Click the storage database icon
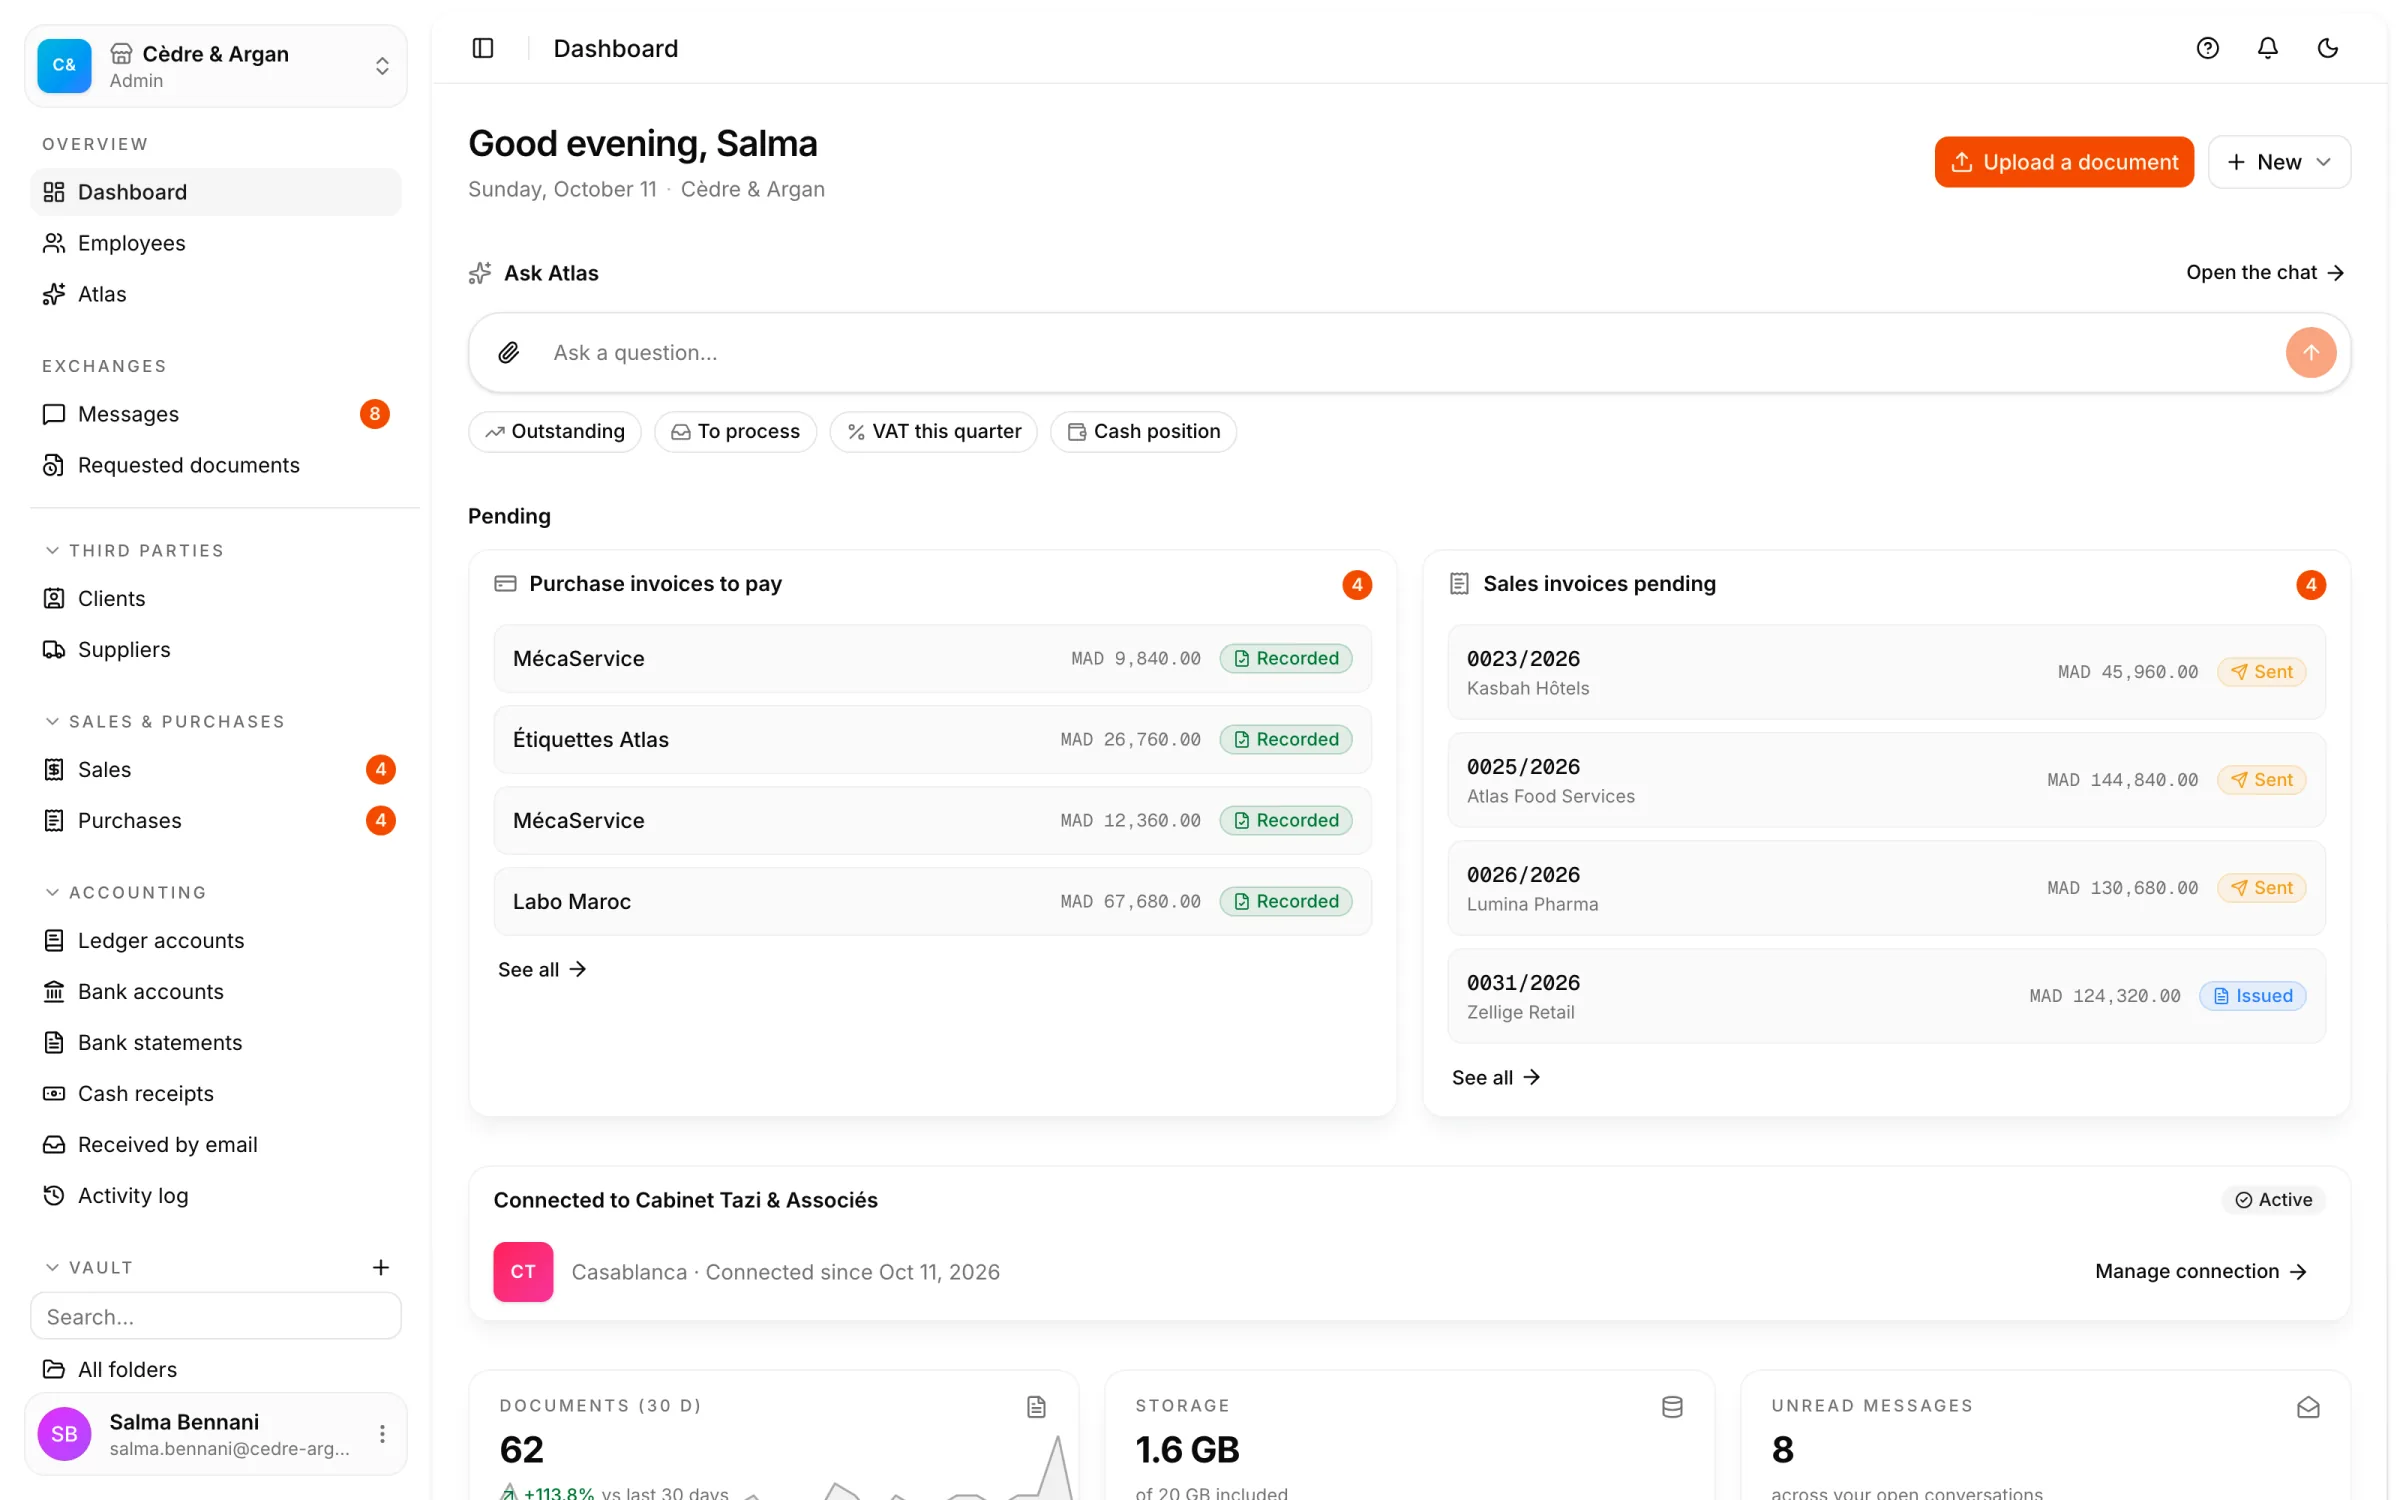 [x=1672, y=1407]
